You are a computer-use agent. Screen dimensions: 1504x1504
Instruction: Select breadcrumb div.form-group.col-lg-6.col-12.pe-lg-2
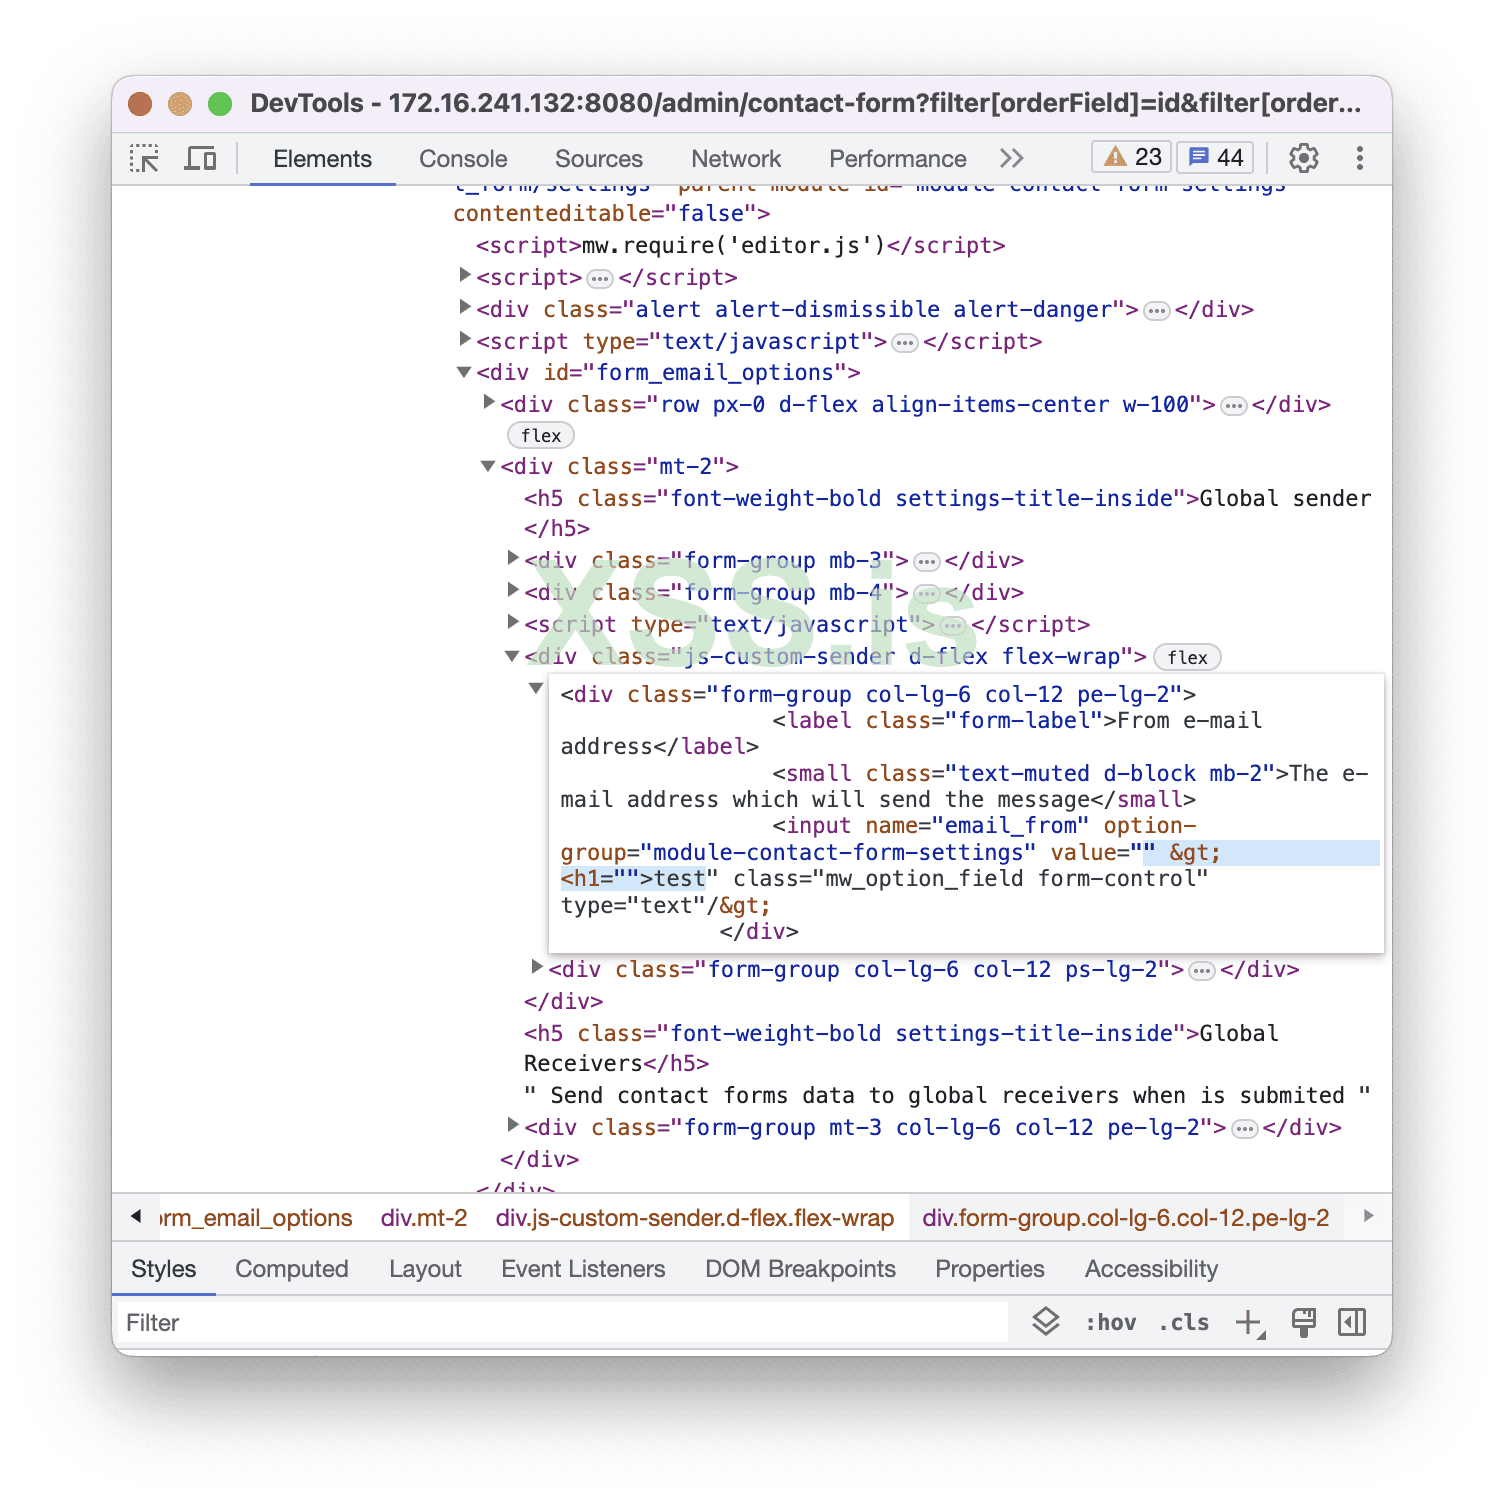1126,1217
